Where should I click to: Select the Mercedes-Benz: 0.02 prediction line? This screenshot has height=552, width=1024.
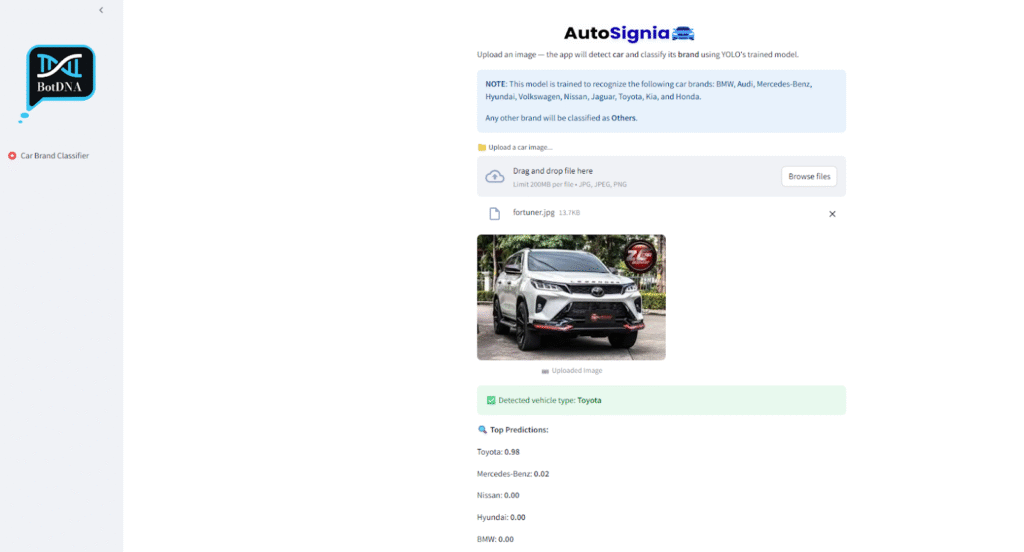[x=513, y=474]
